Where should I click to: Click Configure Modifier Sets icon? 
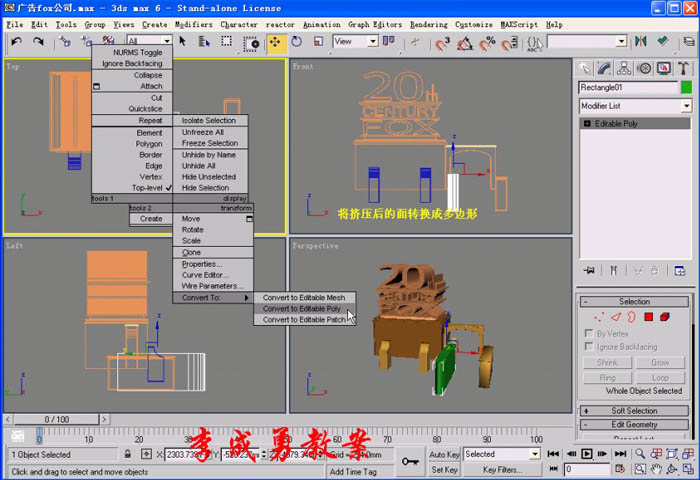(x=679, y=271)
